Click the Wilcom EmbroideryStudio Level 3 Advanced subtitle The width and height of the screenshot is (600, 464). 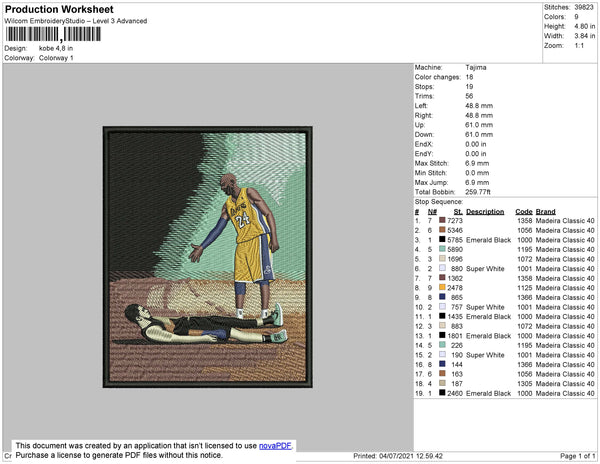76,21
